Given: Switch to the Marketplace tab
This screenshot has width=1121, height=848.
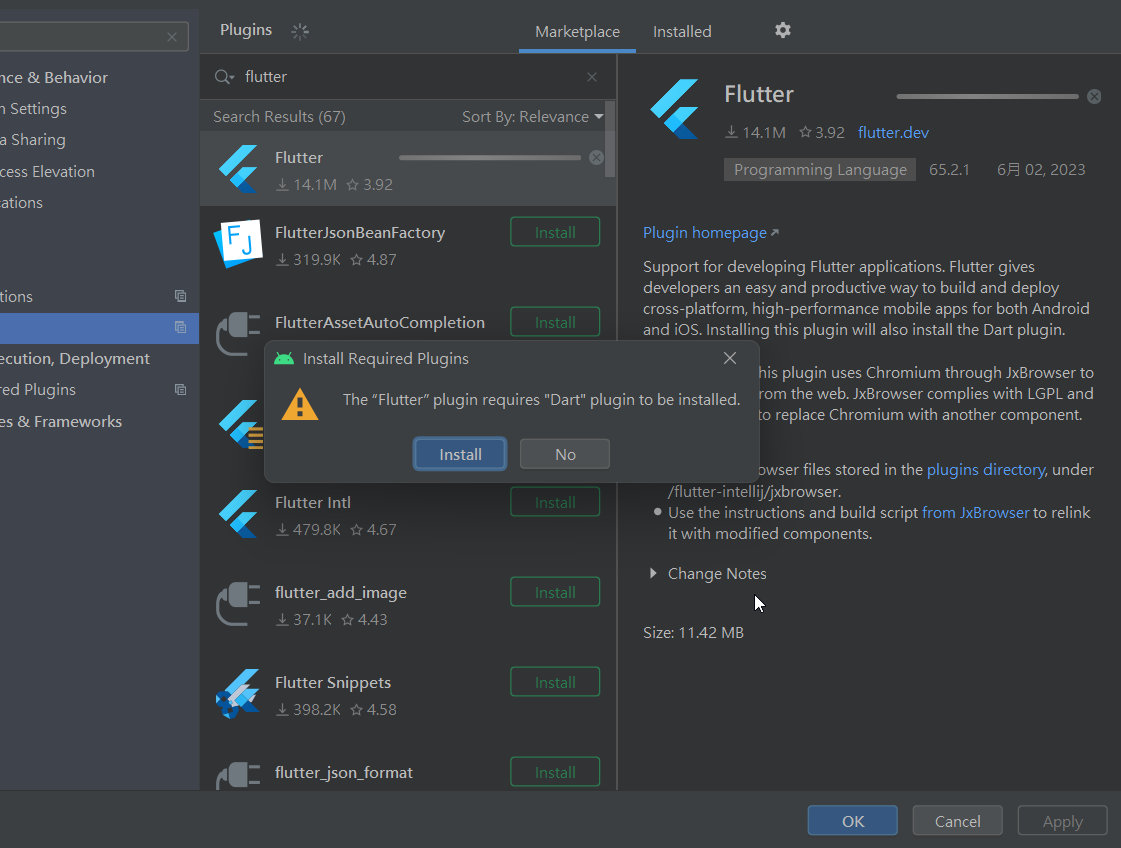Looking at the screenshot, I should click(x=577, y=31).
